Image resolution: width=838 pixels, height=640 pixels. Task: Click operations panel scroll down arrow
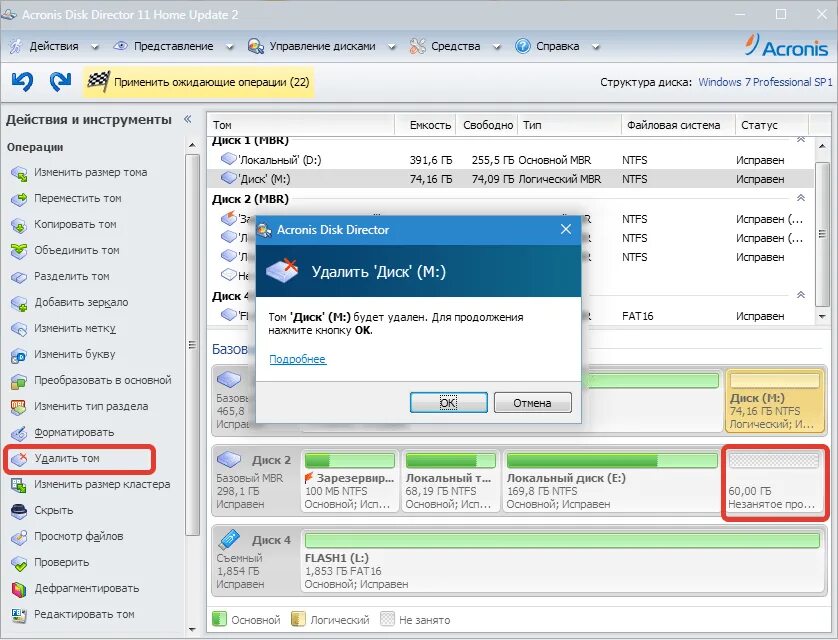[192, 630]
